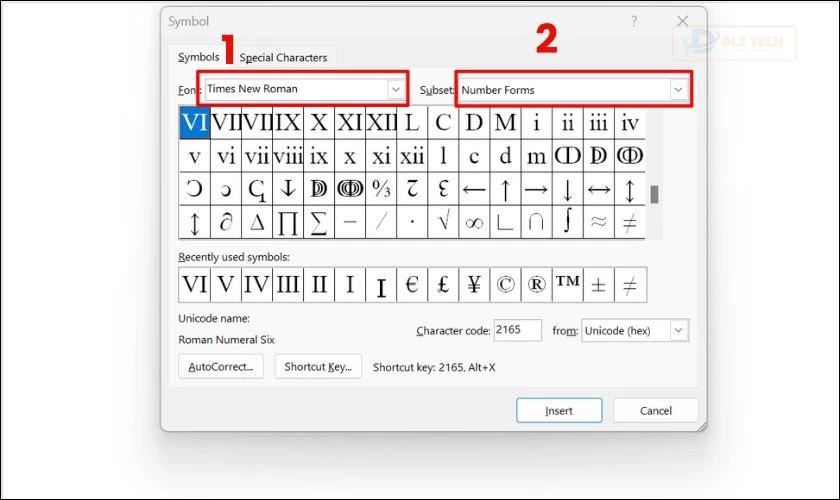Select the right angle ∟ symbol
Screen dimensions: 840x500
click(505, 222)
